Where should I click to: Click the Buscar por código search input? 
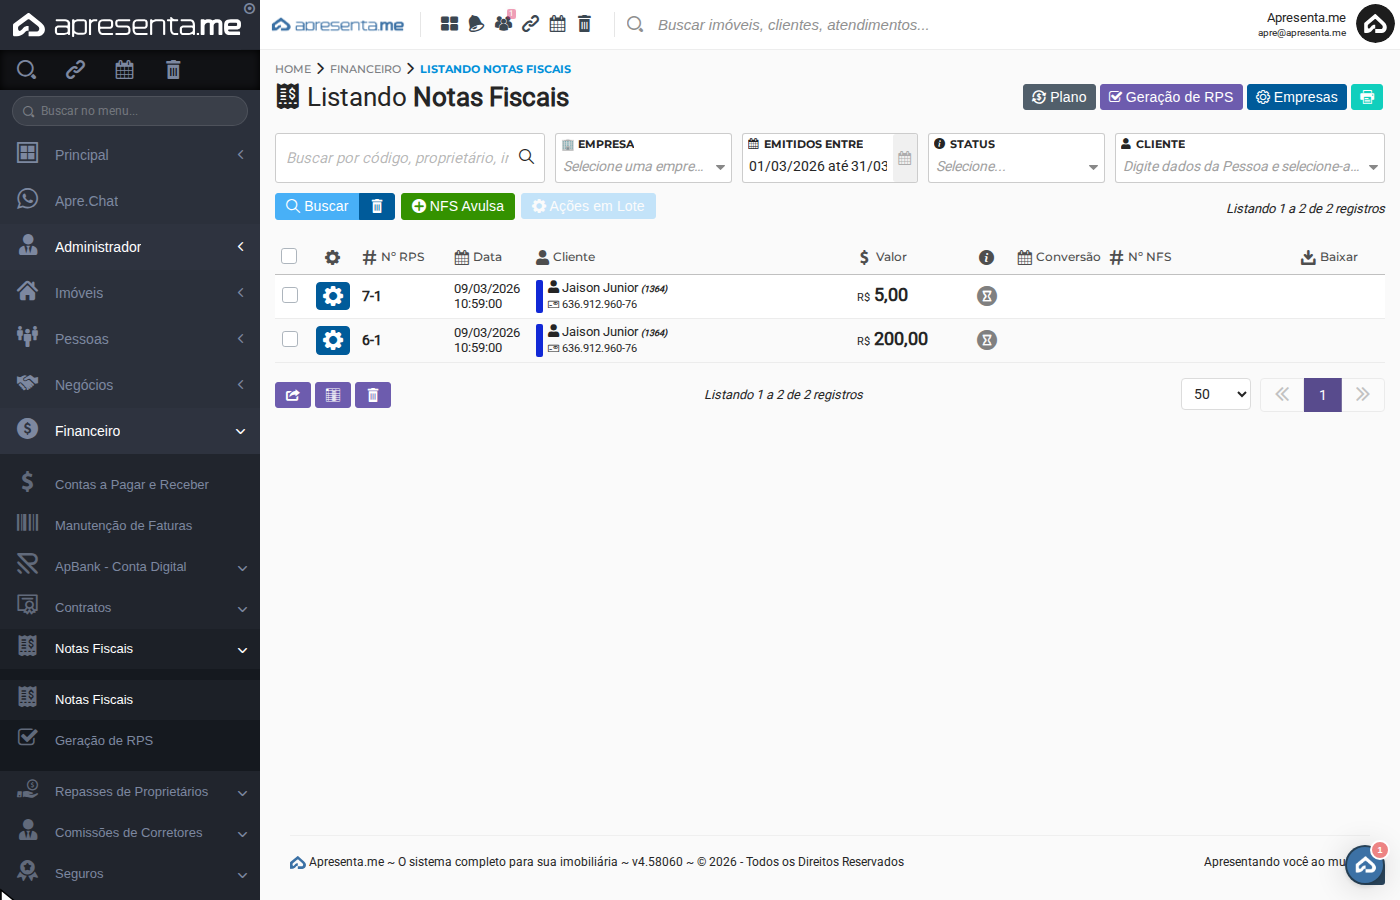[x=398, y=158]
